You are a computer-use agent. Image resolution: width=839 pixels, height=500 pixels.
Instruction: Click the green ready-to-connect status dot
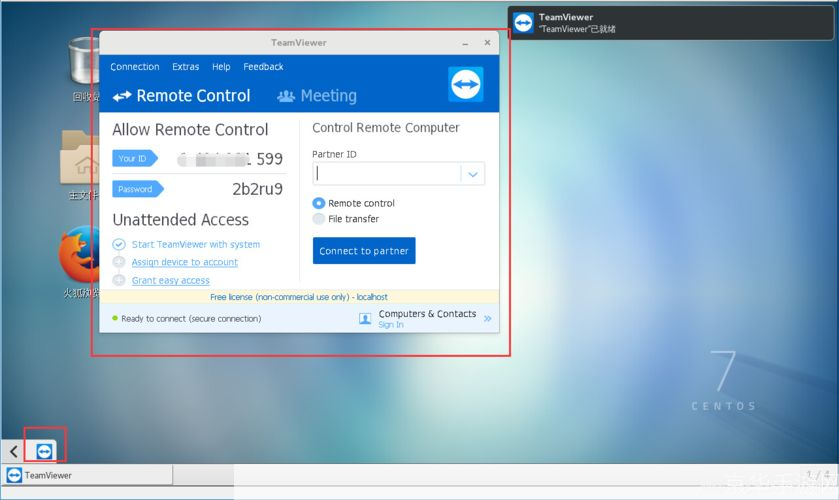(115, 318)
